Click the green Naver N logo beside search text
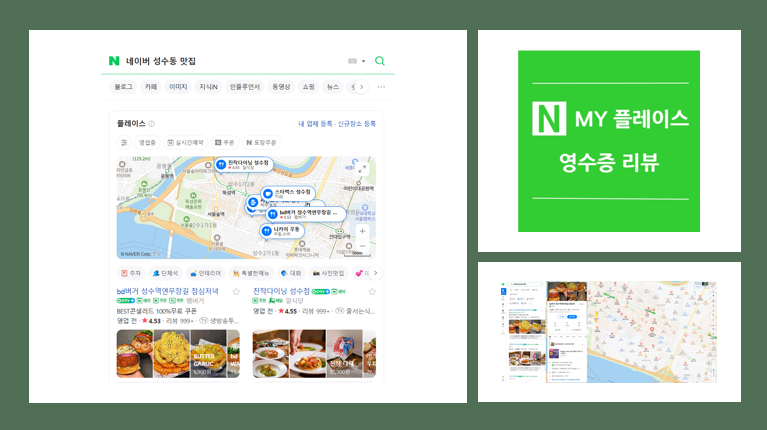Image resolution: width=767 pixels, height=430 pixels. (114, 61)
